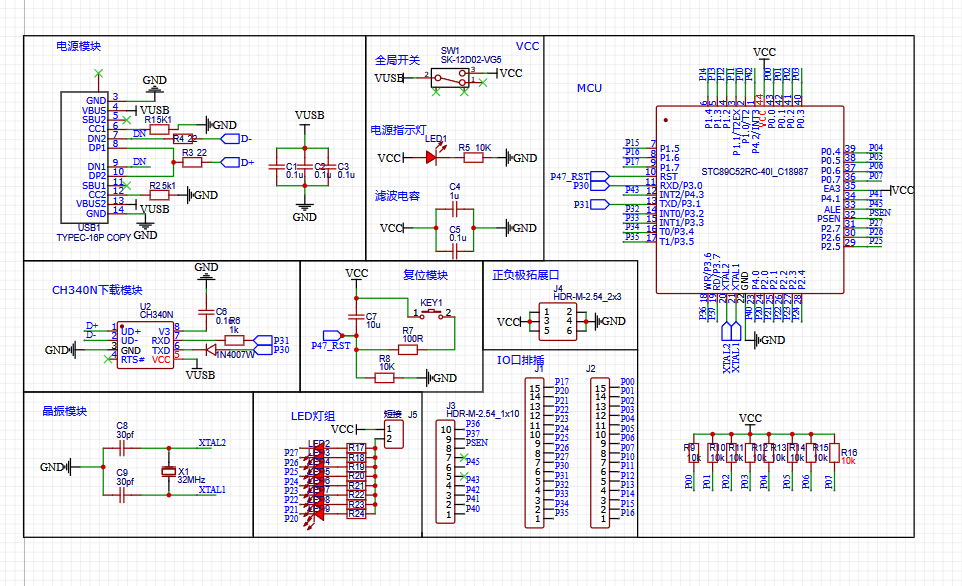This screenshot has height=586, width=962.
Task: Select the CH340N U2 chip symbol
Action: coord(145,345)
